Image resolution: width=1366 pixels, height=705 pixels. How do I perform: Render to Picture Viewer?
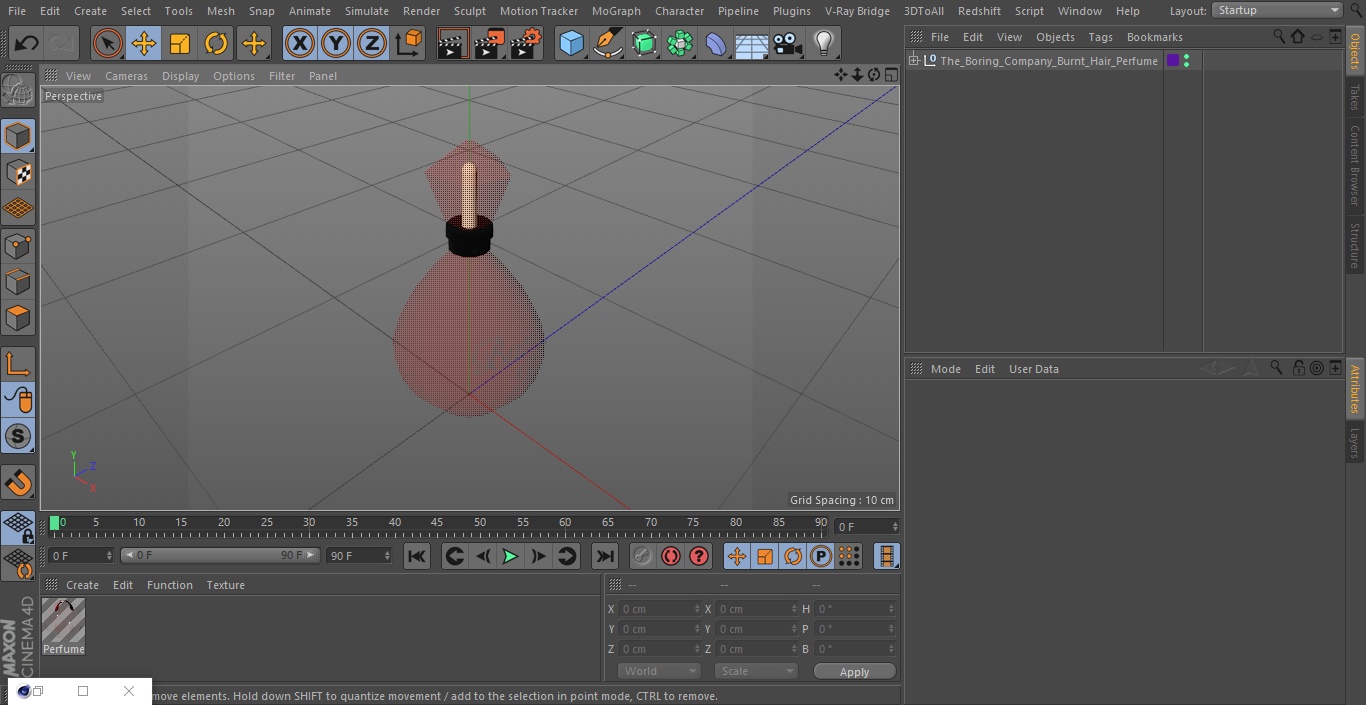pyautogui.click(x=489, y=43)
